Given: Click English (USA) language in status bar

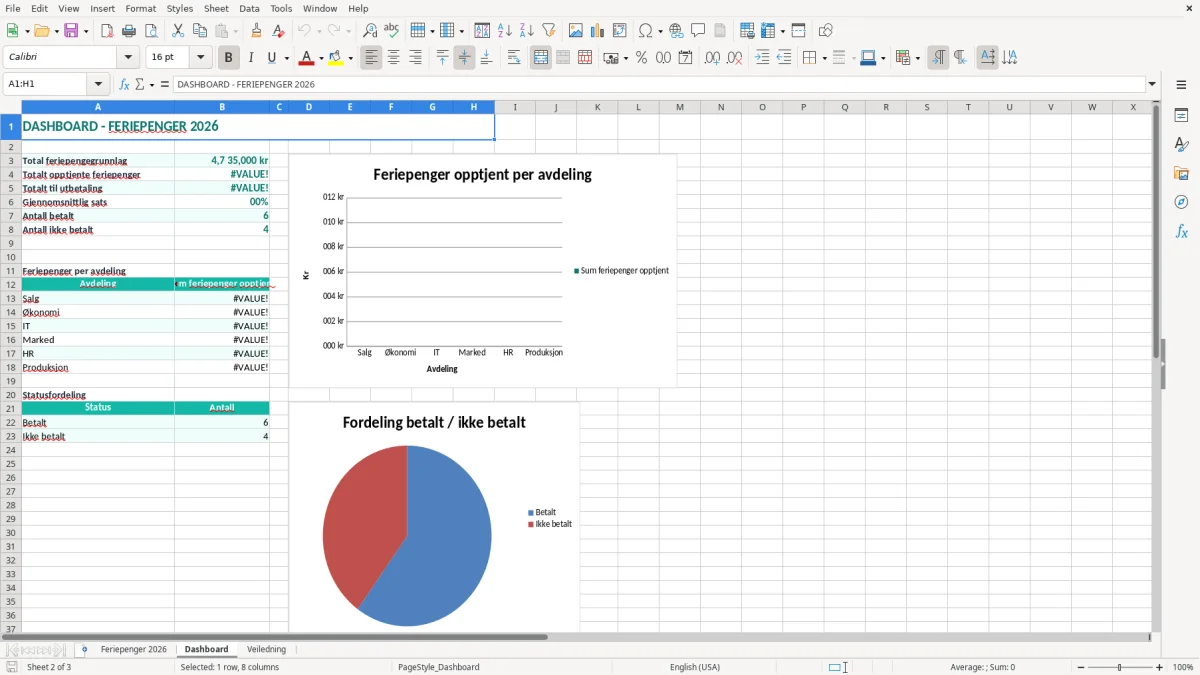Looking at the screenshot, I should [x=694, y=667].
